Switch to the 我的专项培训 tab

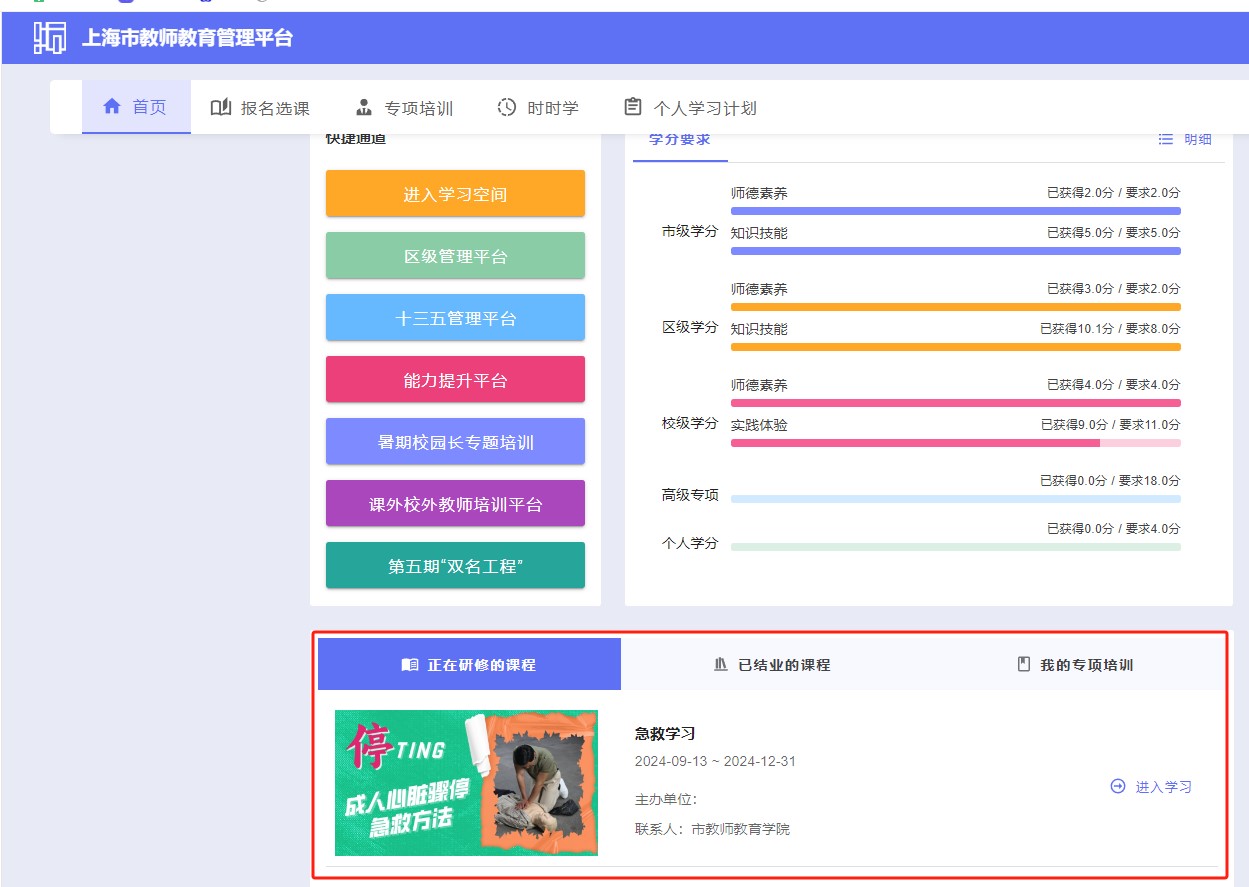click(1075, 665)
